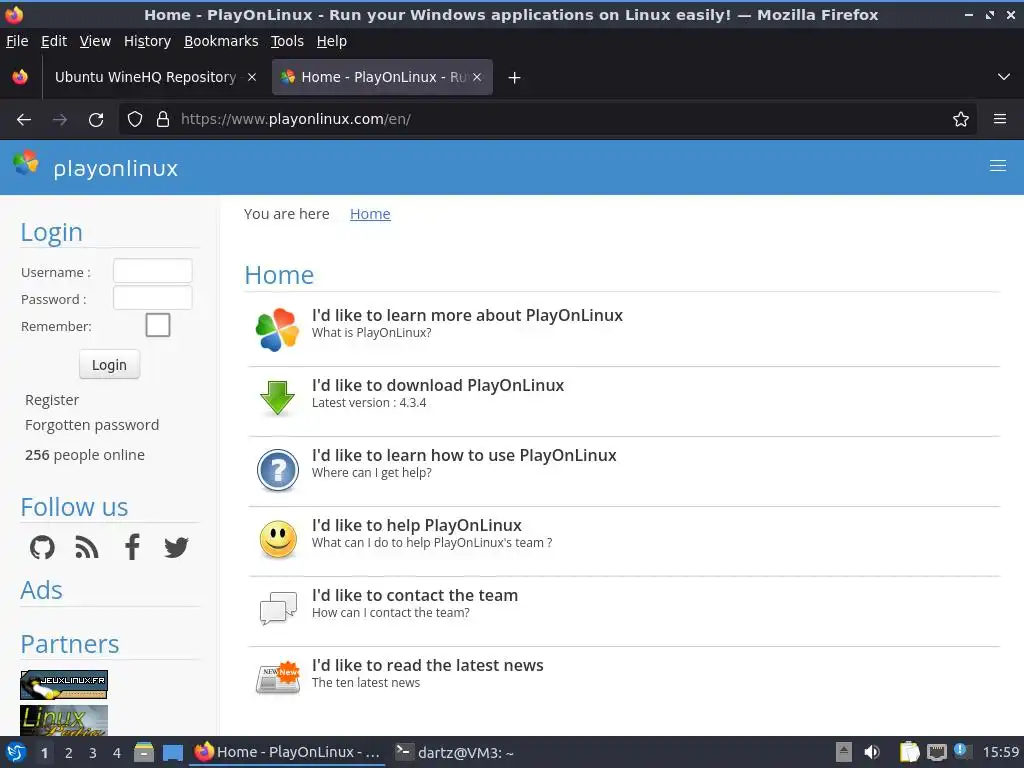Open the Firefox View pinned tab
This screenshot has width=1024, height=768.
tap(20, 77)
